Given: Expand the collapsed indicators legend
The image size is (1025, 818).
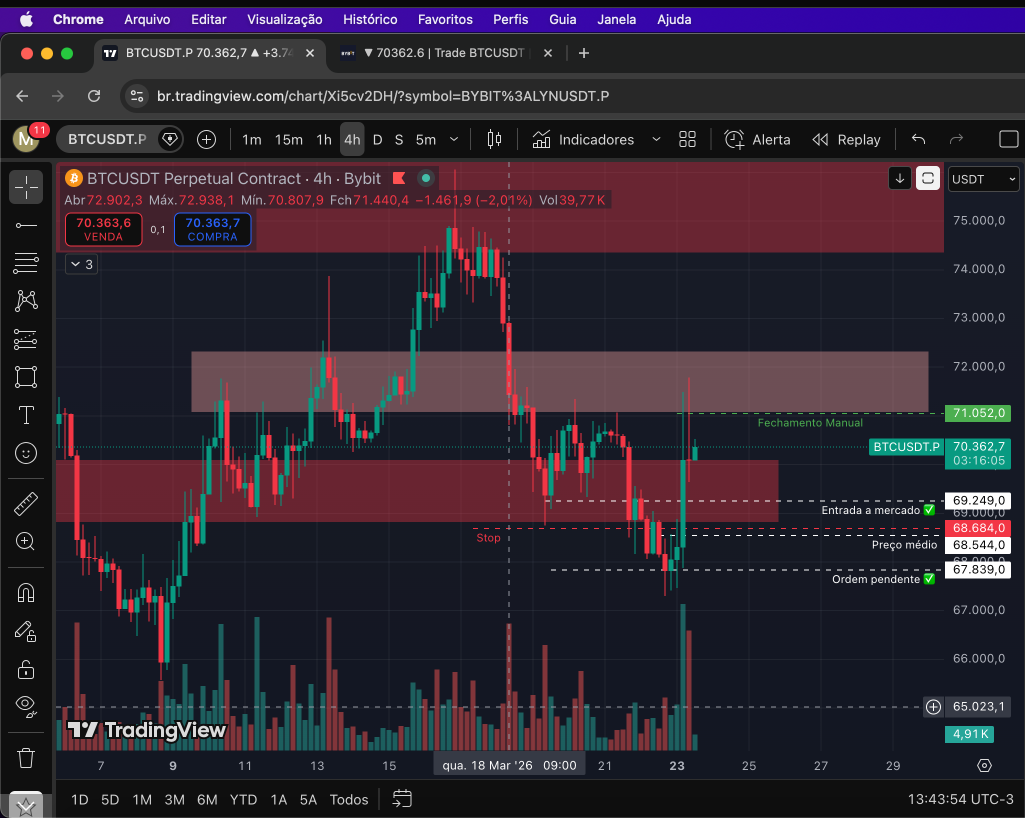Looking at the screenshot, I should (81, 264).
